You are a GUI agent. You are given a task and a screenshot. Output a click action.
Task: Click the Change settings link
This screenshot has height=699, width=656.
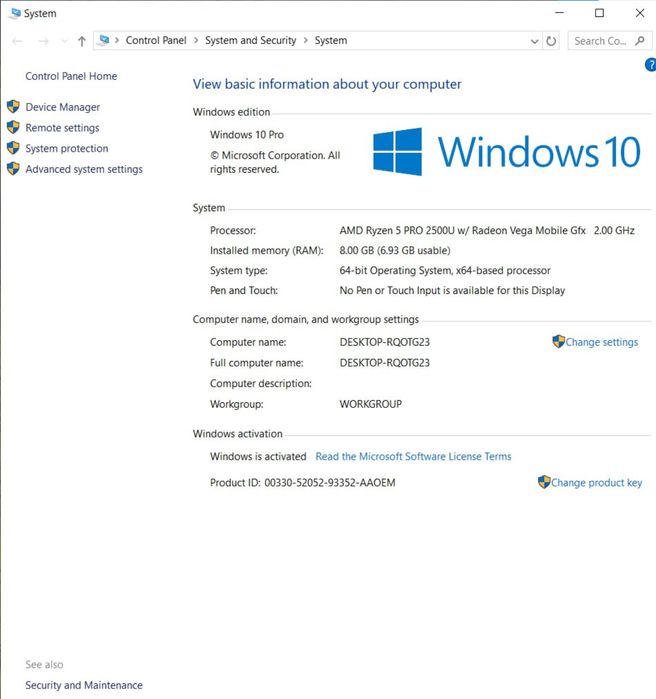click(x=602, y=342)
